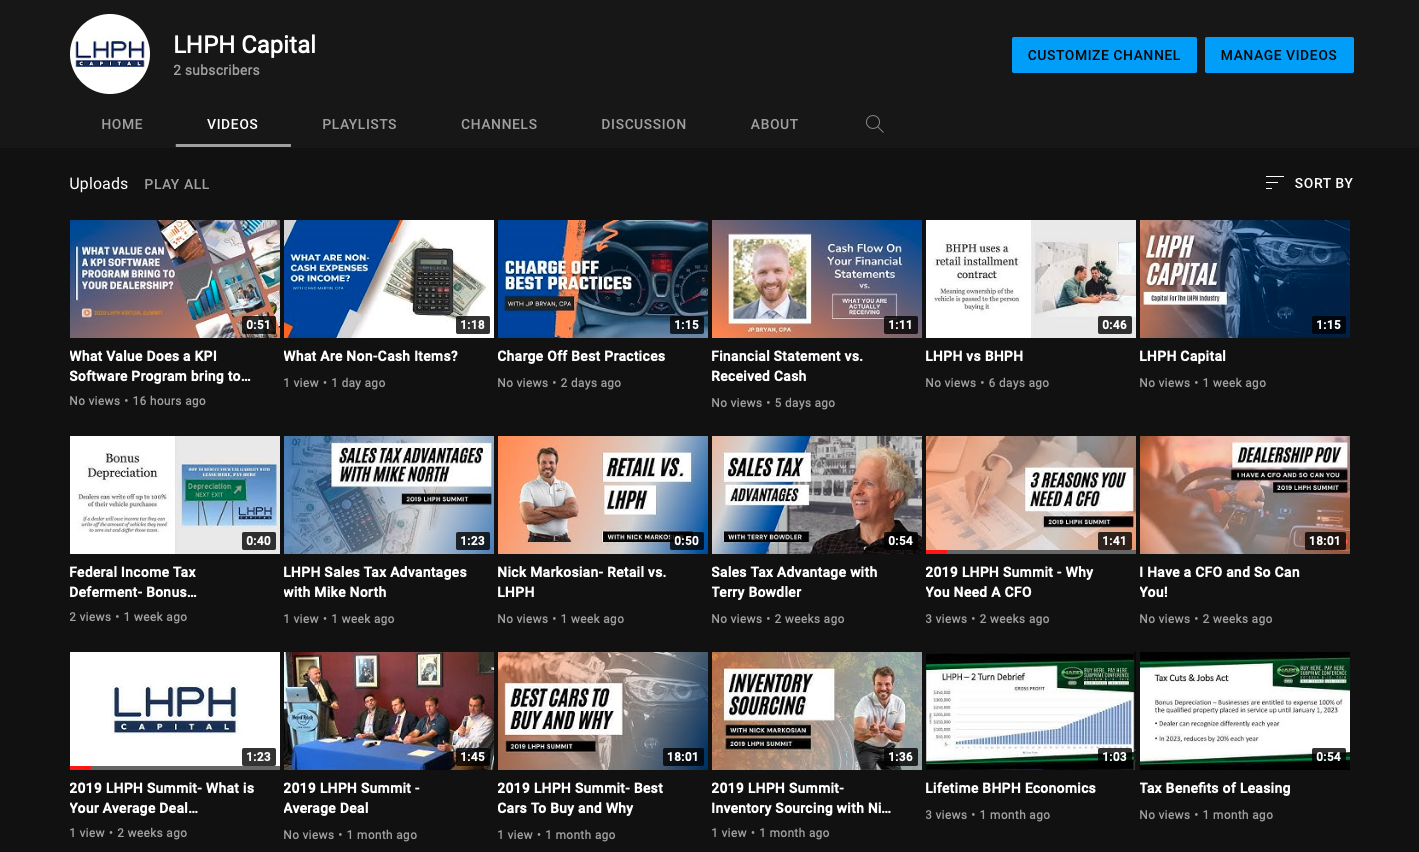
Task: Click the channel search magnifier icon
Action: [874, 124]
